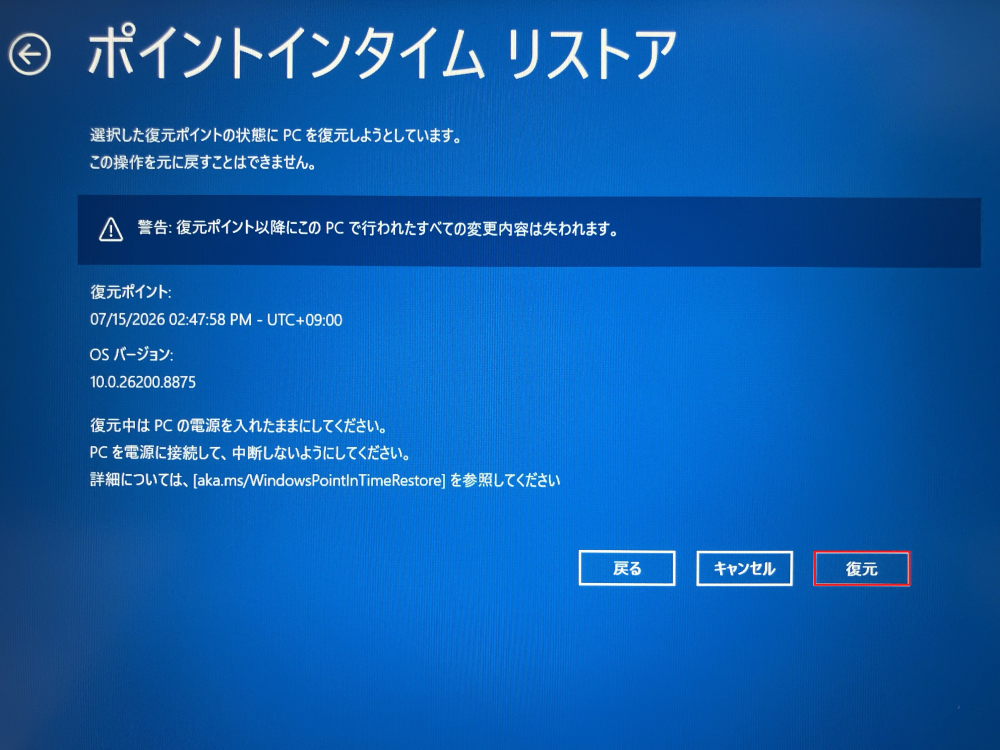This screenshot has height=750, width=1000.
Task: Click the 復元ポイント: label
Action: (x=131, y=292)
